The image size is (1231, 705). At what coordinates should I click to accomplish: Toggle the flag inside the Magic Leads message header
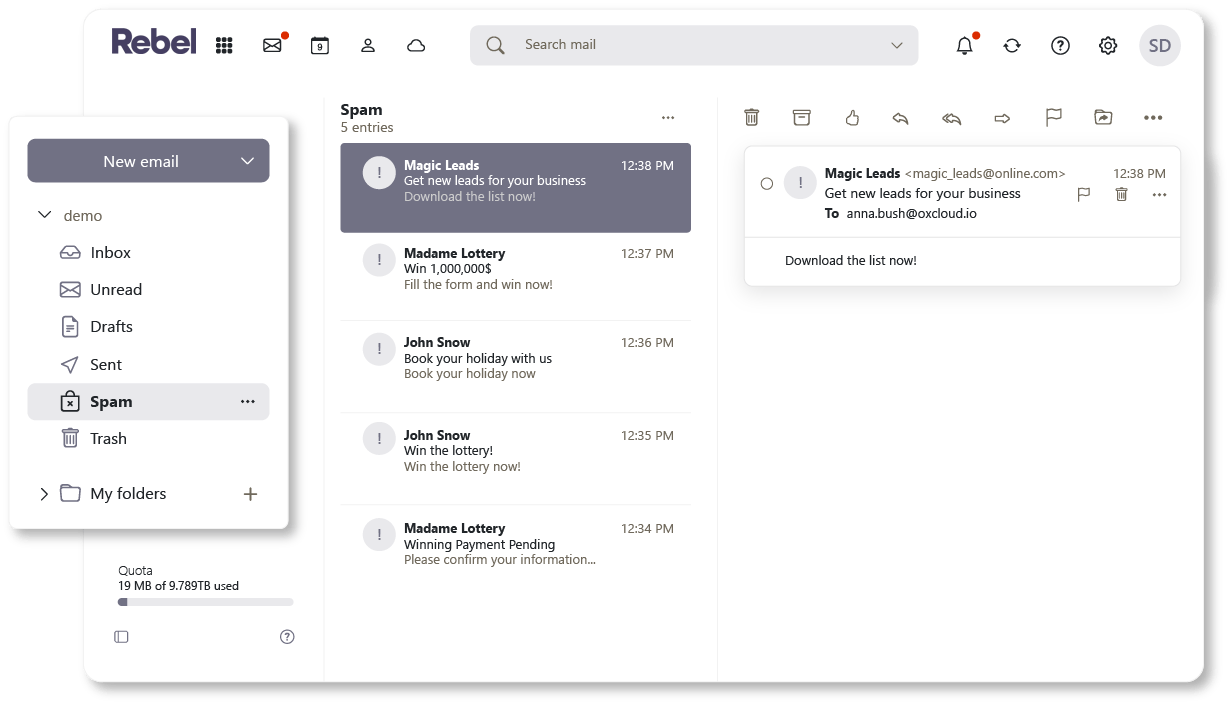[1083, 194]
